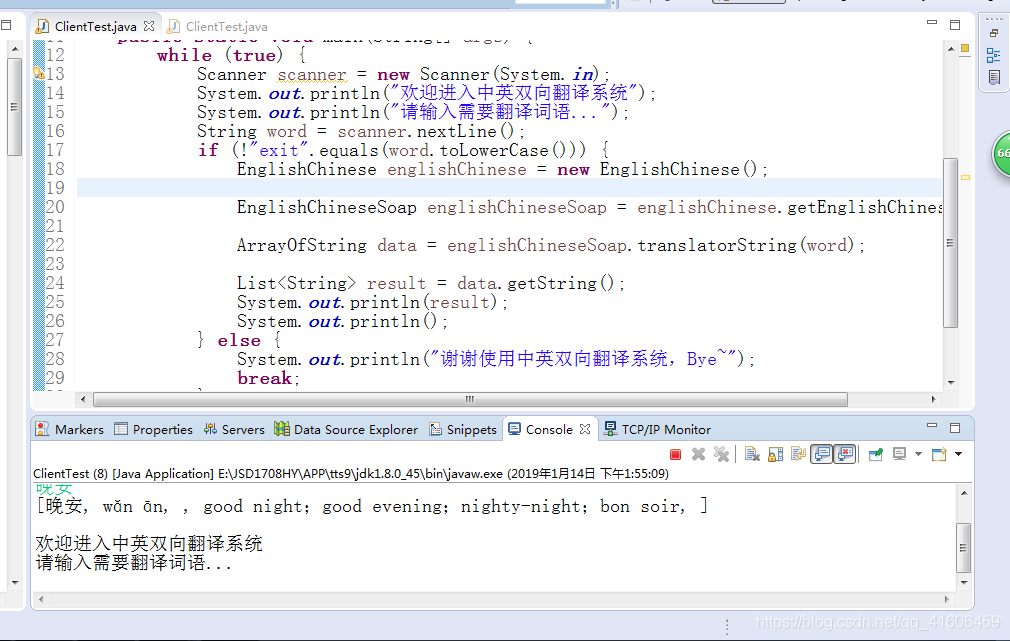The height and width of the screenshot is (641, 1010).
Task: Click the console input line after '请输入需要翻译词语...'
Action: tap(494, 580)
